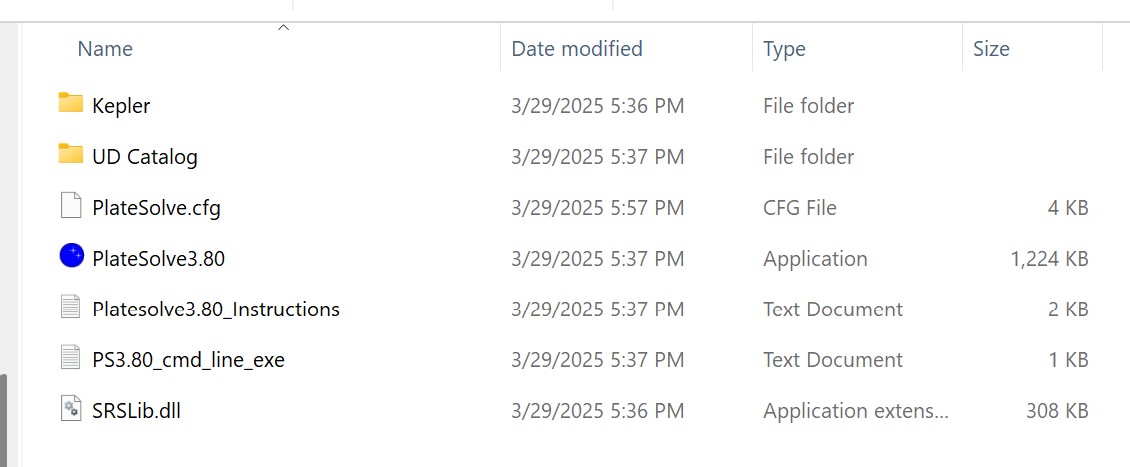Select the UD Catalog folder icon
The width and height of the screenshot is (1130, 467).
click(71, 154)
